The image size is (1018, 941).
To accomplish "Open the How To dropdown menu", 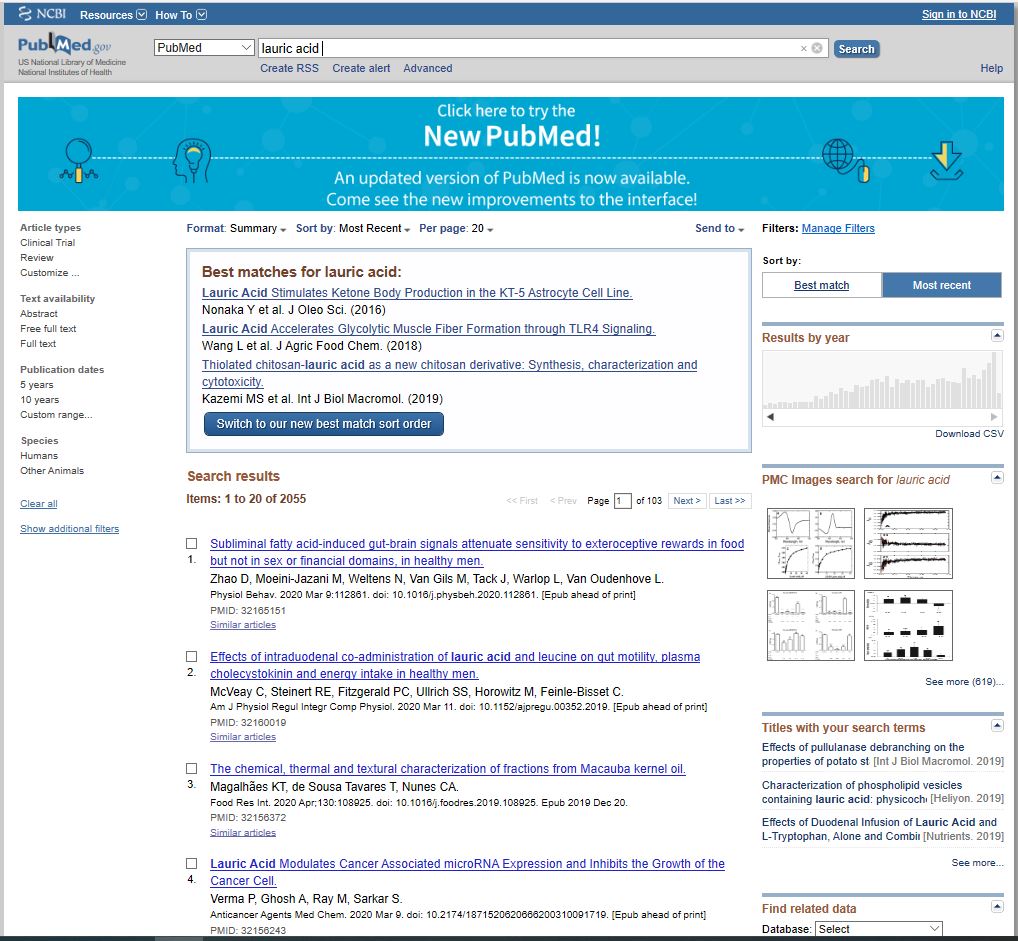I will (180, 15).
